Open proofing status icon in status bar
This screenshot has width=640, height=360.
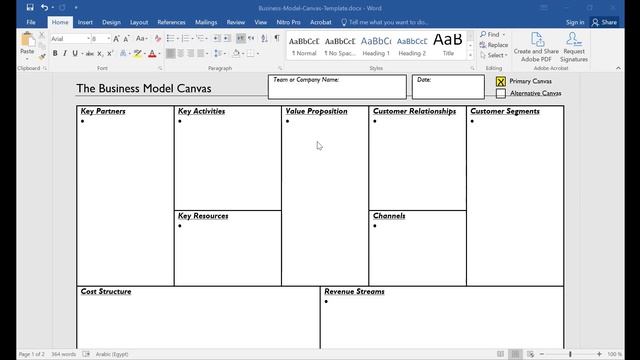(86, 354)
